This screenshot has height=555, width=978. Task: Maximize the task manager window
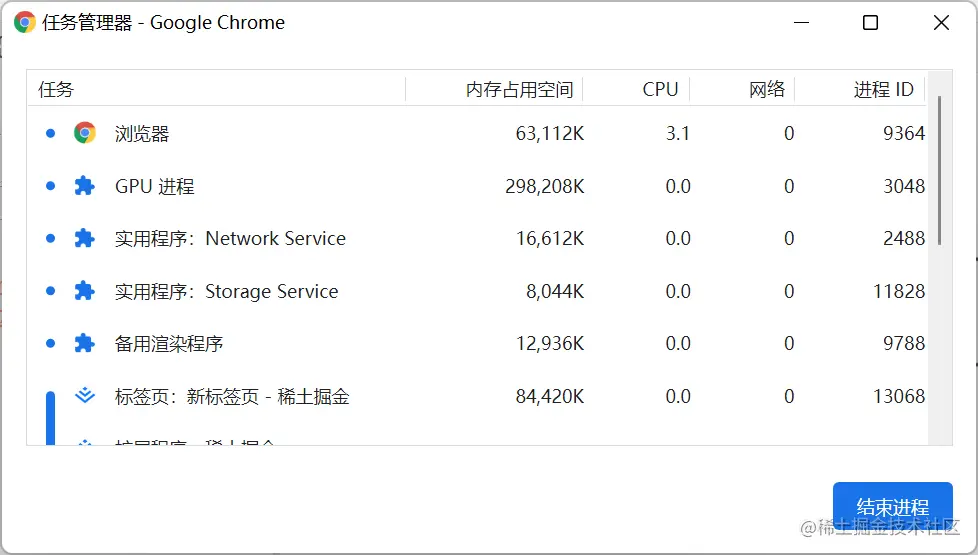click(x=870, y=22)
